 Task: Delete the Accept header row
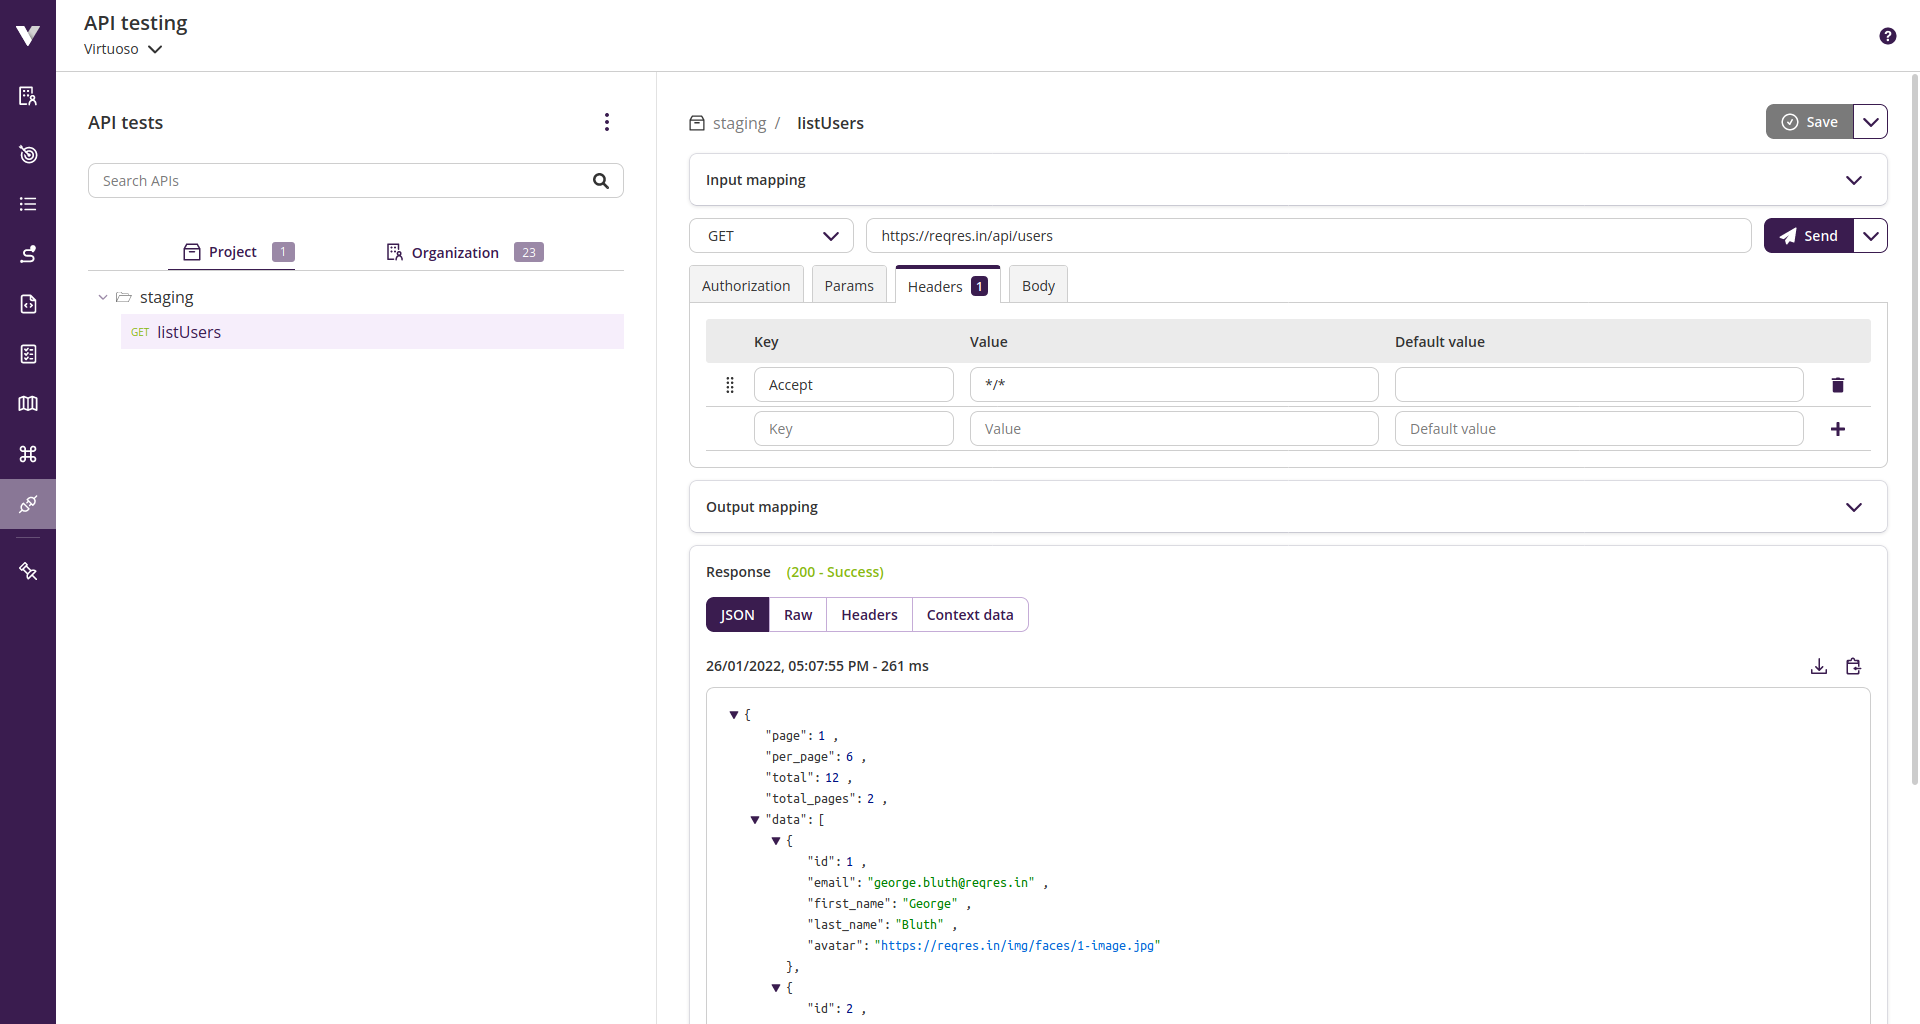[x=1838, y=384]
